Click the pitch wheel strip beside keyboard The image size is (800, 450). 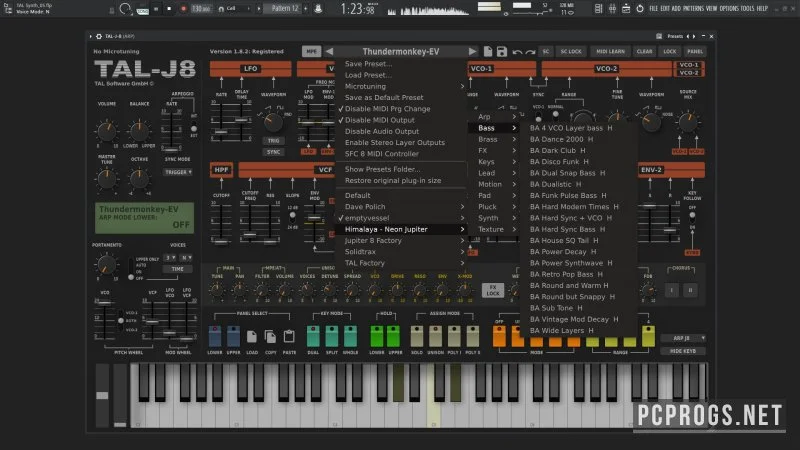point(102,395)
